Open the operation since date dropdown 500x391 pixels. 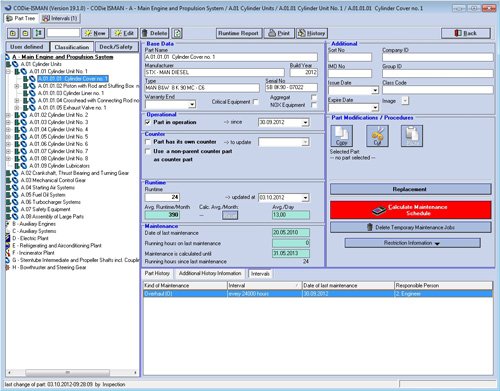tap(305, 123)
